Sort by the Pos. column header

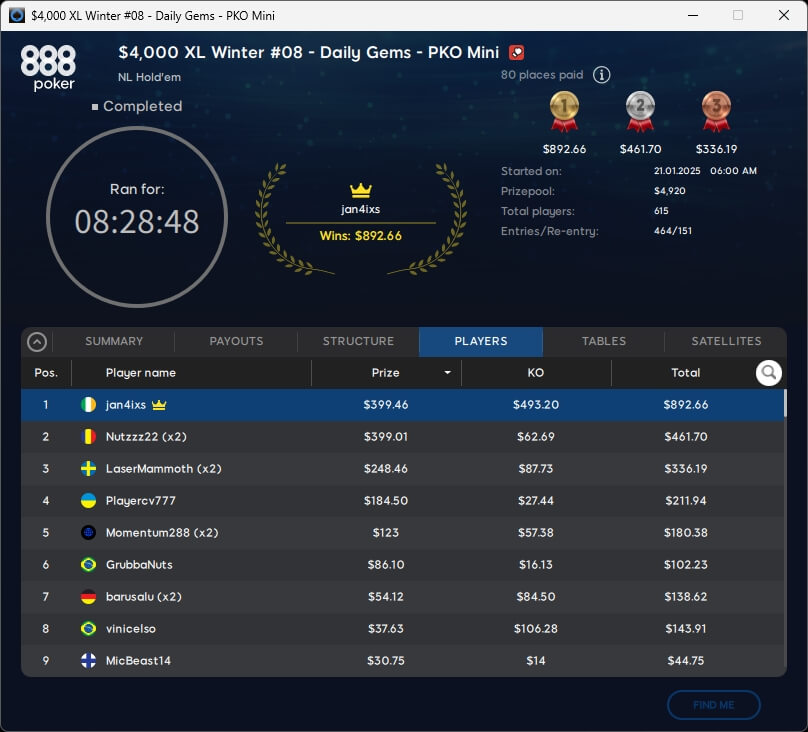click(x=46, y=372)
